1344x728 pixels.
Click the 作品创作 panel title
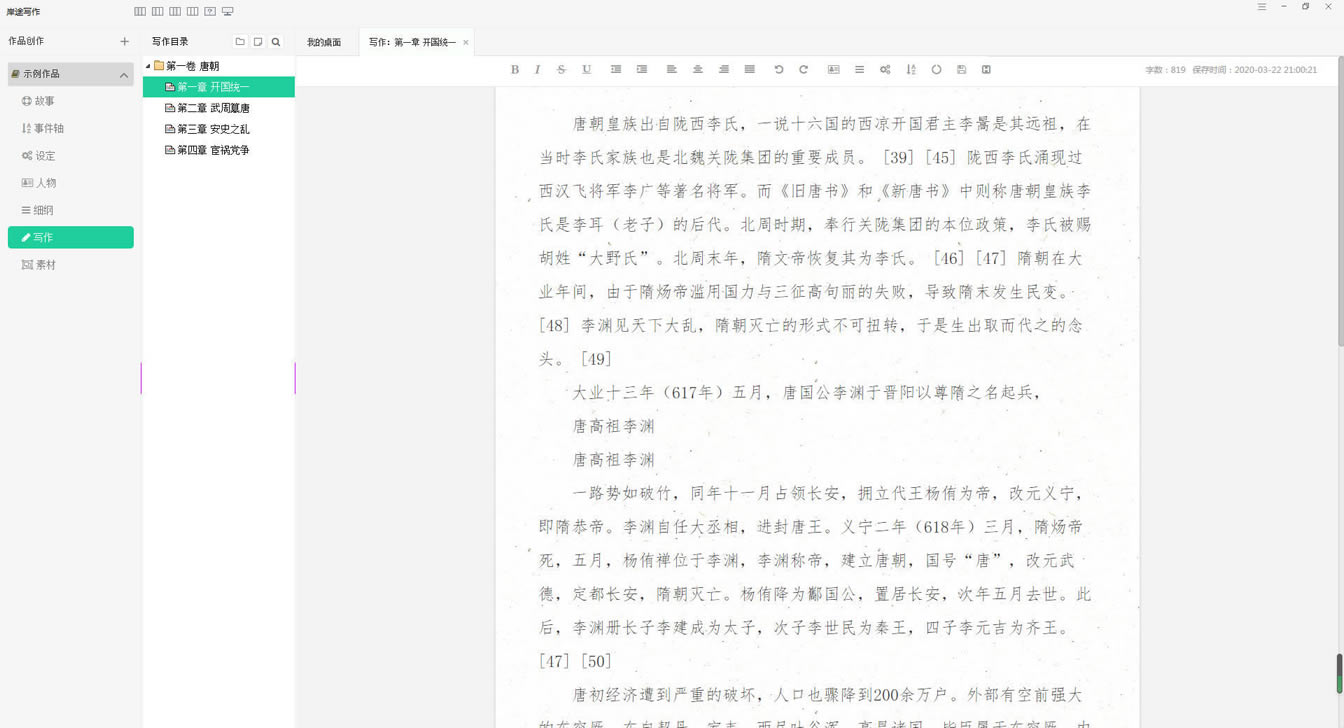click(x=26, y=41)
